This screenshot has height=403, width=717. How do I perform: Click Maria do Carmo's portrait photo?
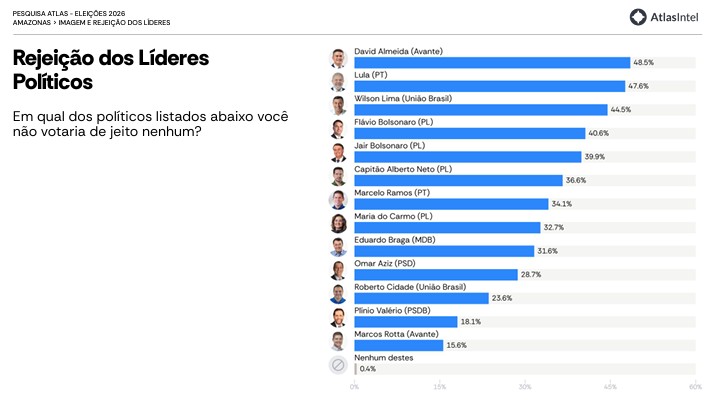pos(338,224)
